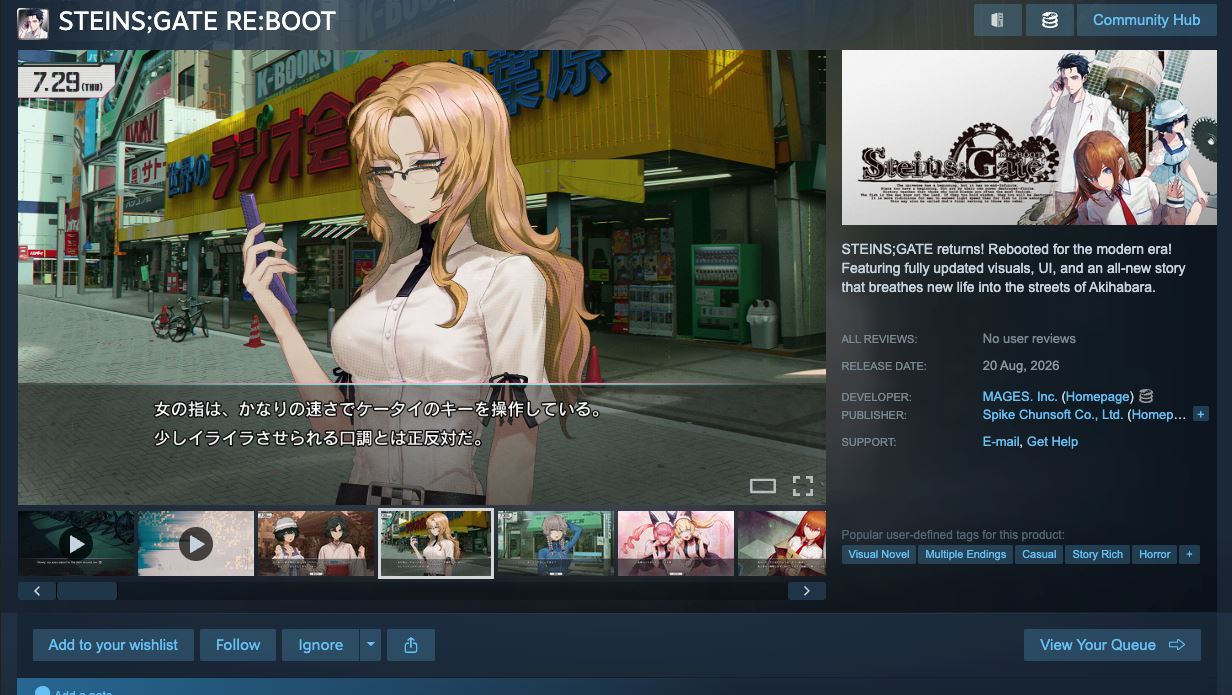Click the thumbnail strip scrollbar handle
The image size is (1232, 695).
pos(87,591)
